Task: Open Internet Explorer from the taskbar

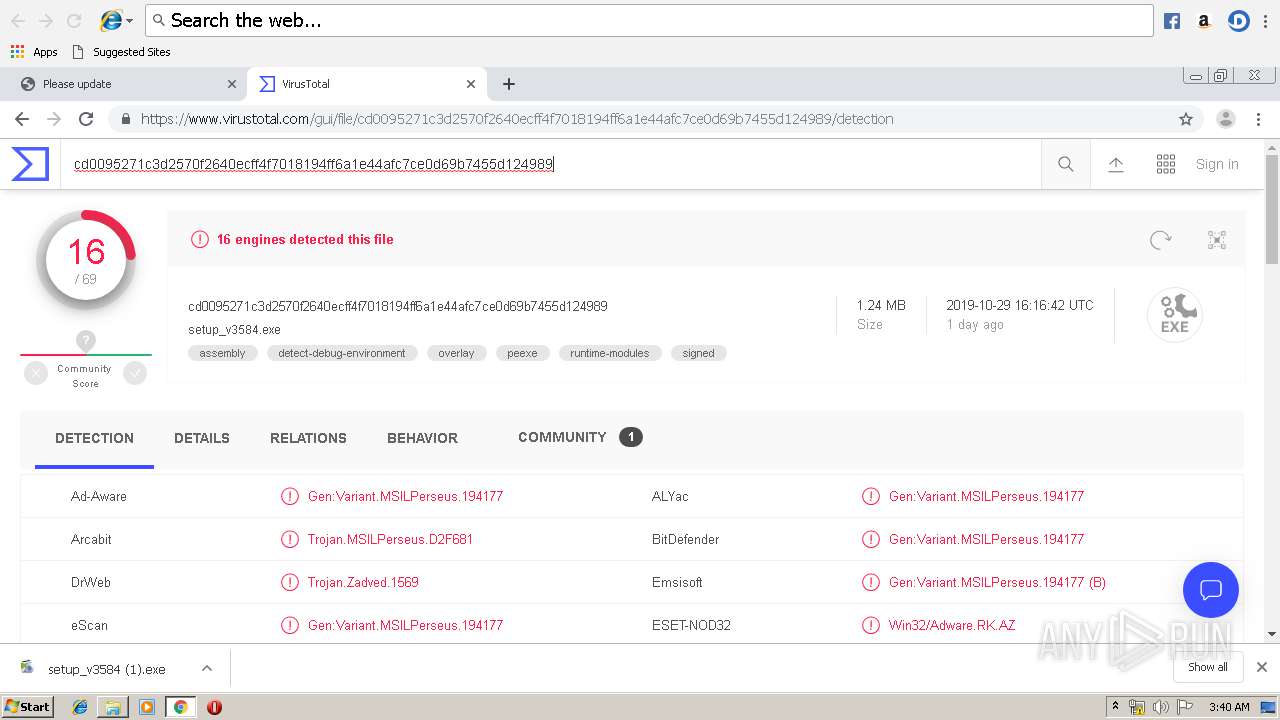Action: [x=80, y=707]
